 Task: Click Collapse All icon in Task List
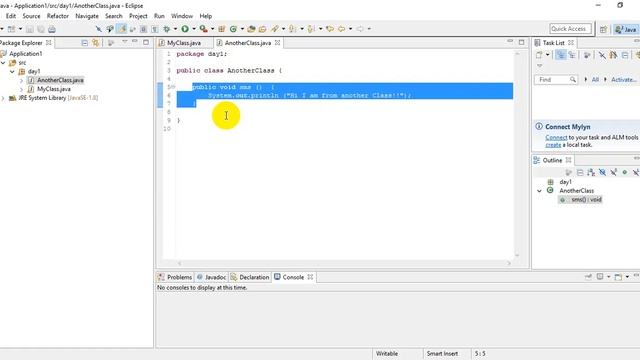tap(625, 55)
